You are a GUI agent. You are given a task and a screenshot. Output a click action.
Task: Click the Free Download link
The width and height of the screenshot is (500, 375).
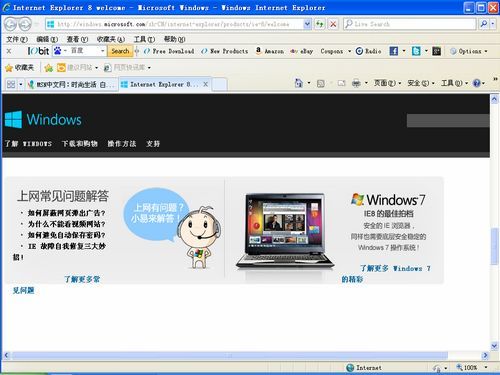point(169,51)
